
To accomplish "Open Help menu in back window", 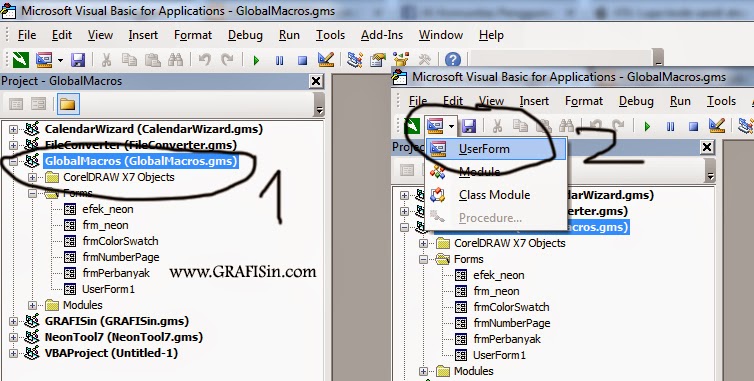I will pyautogui.click(x=491, y=35).
